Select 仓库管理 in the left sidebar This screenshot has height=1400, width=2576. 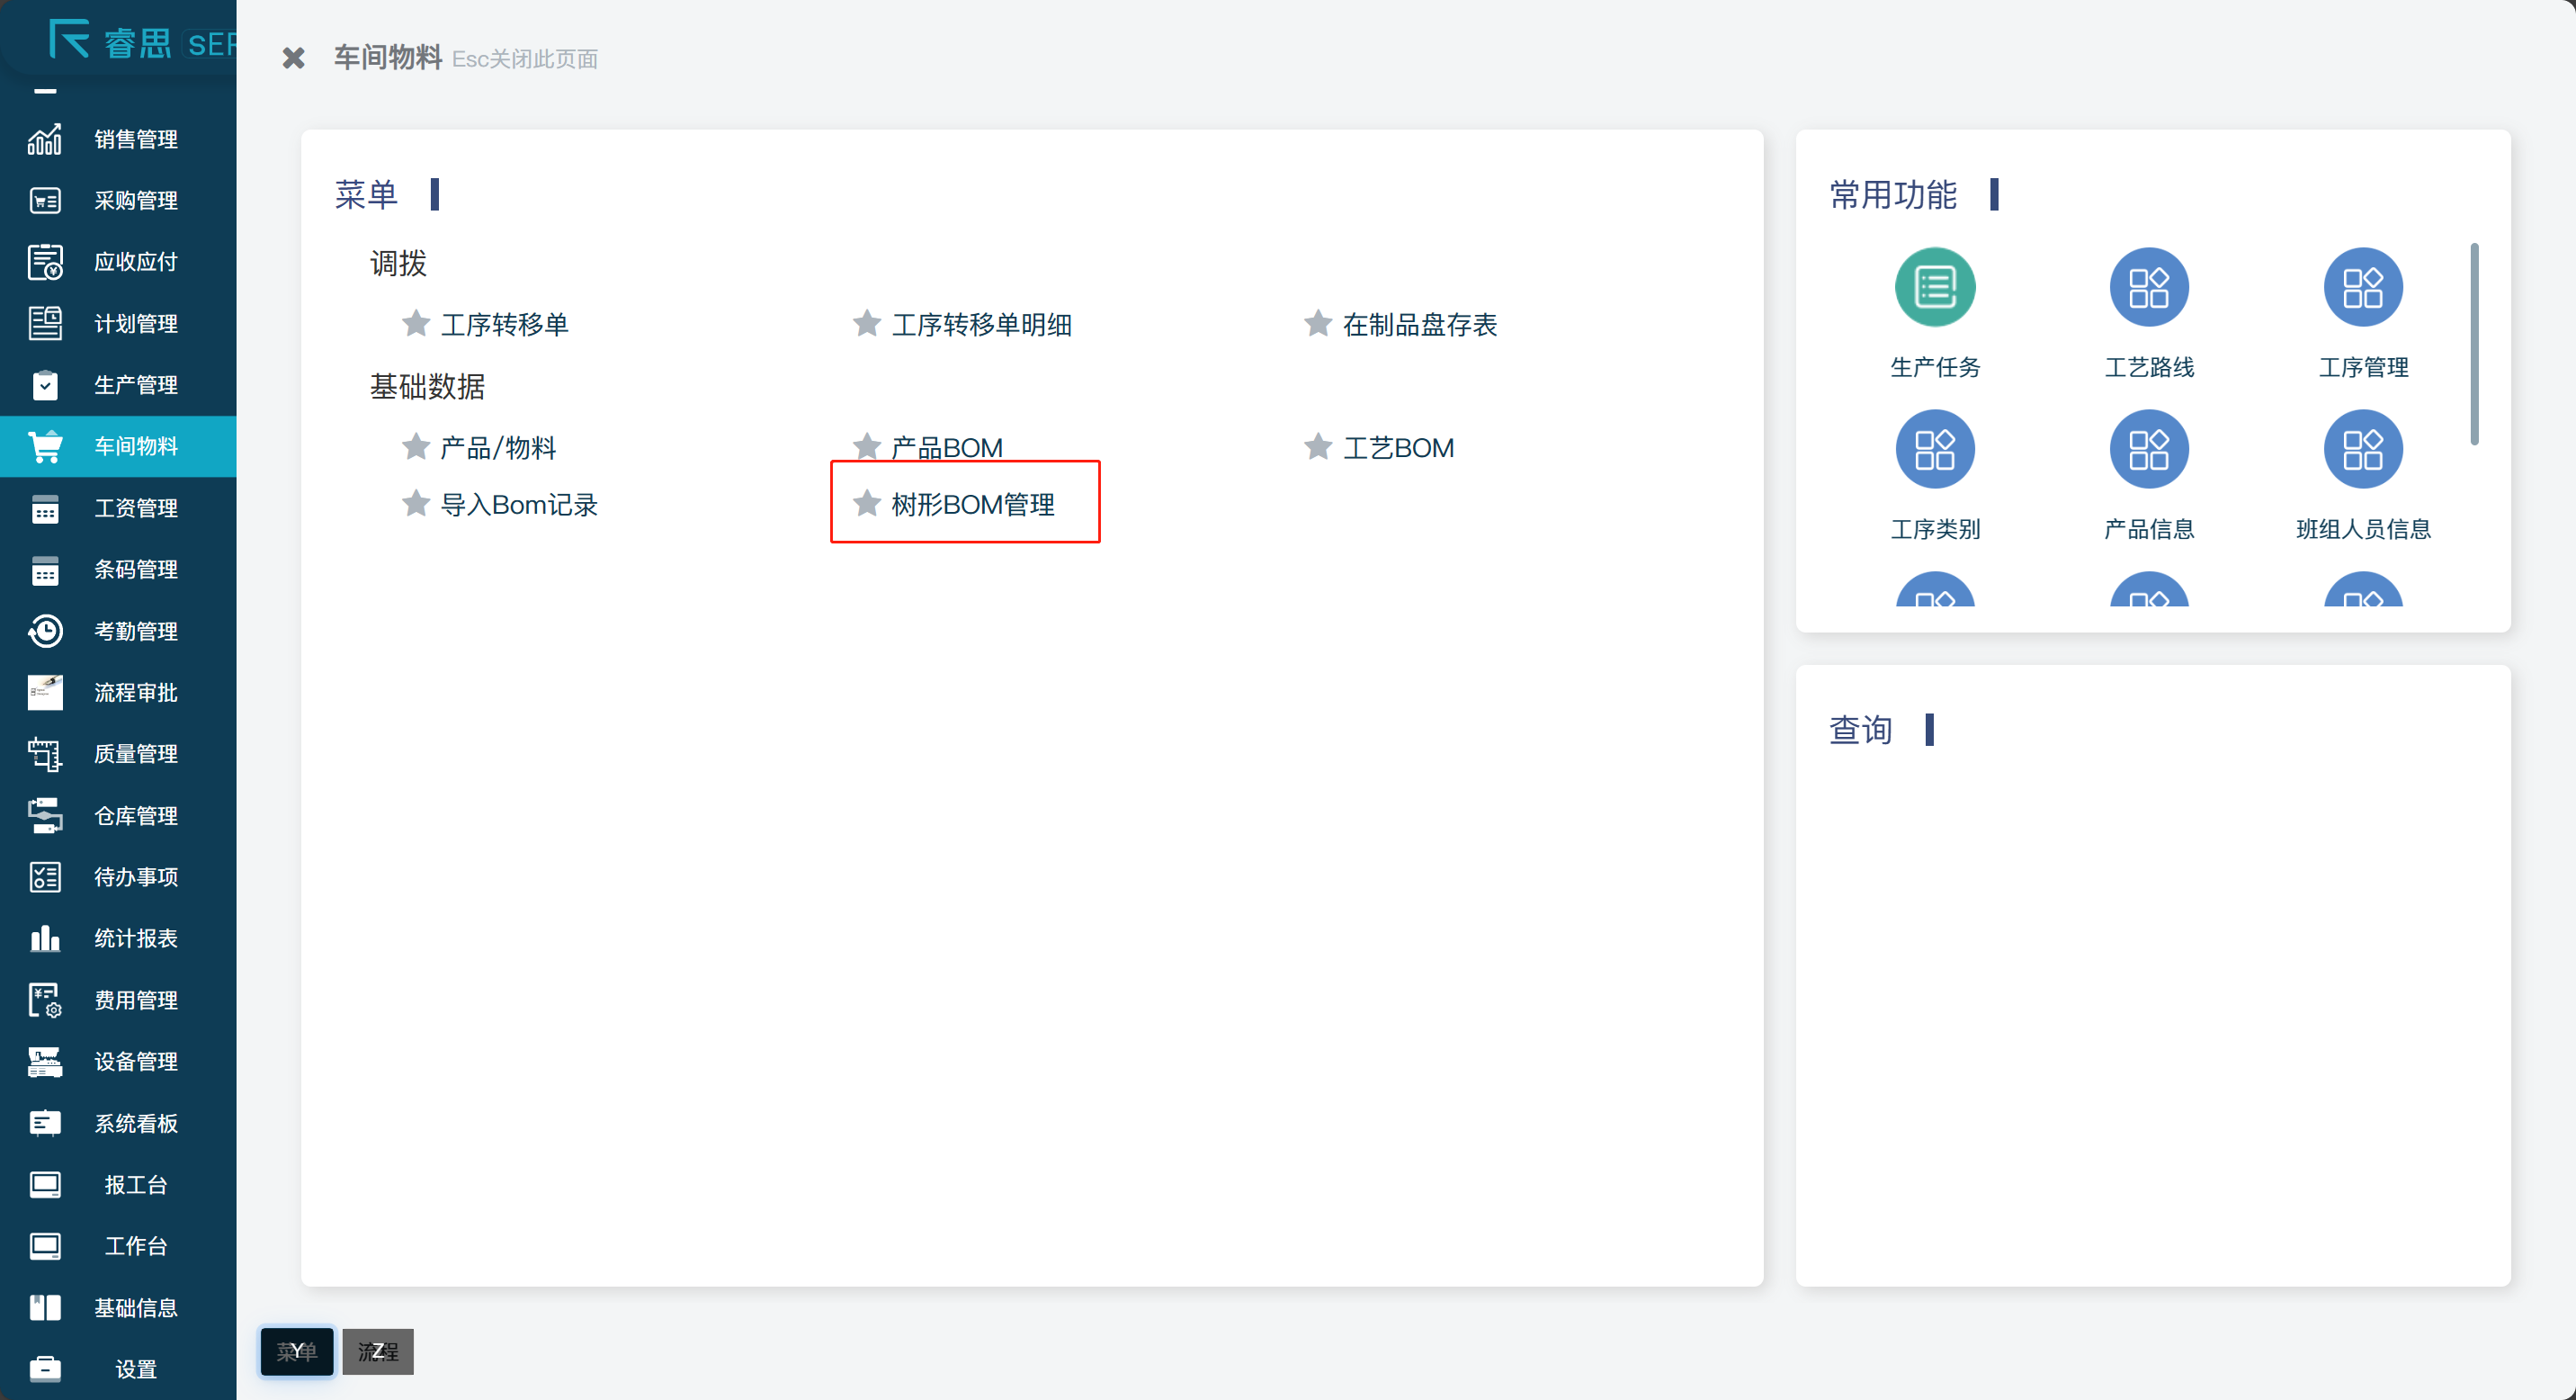[x=135, y=816]
